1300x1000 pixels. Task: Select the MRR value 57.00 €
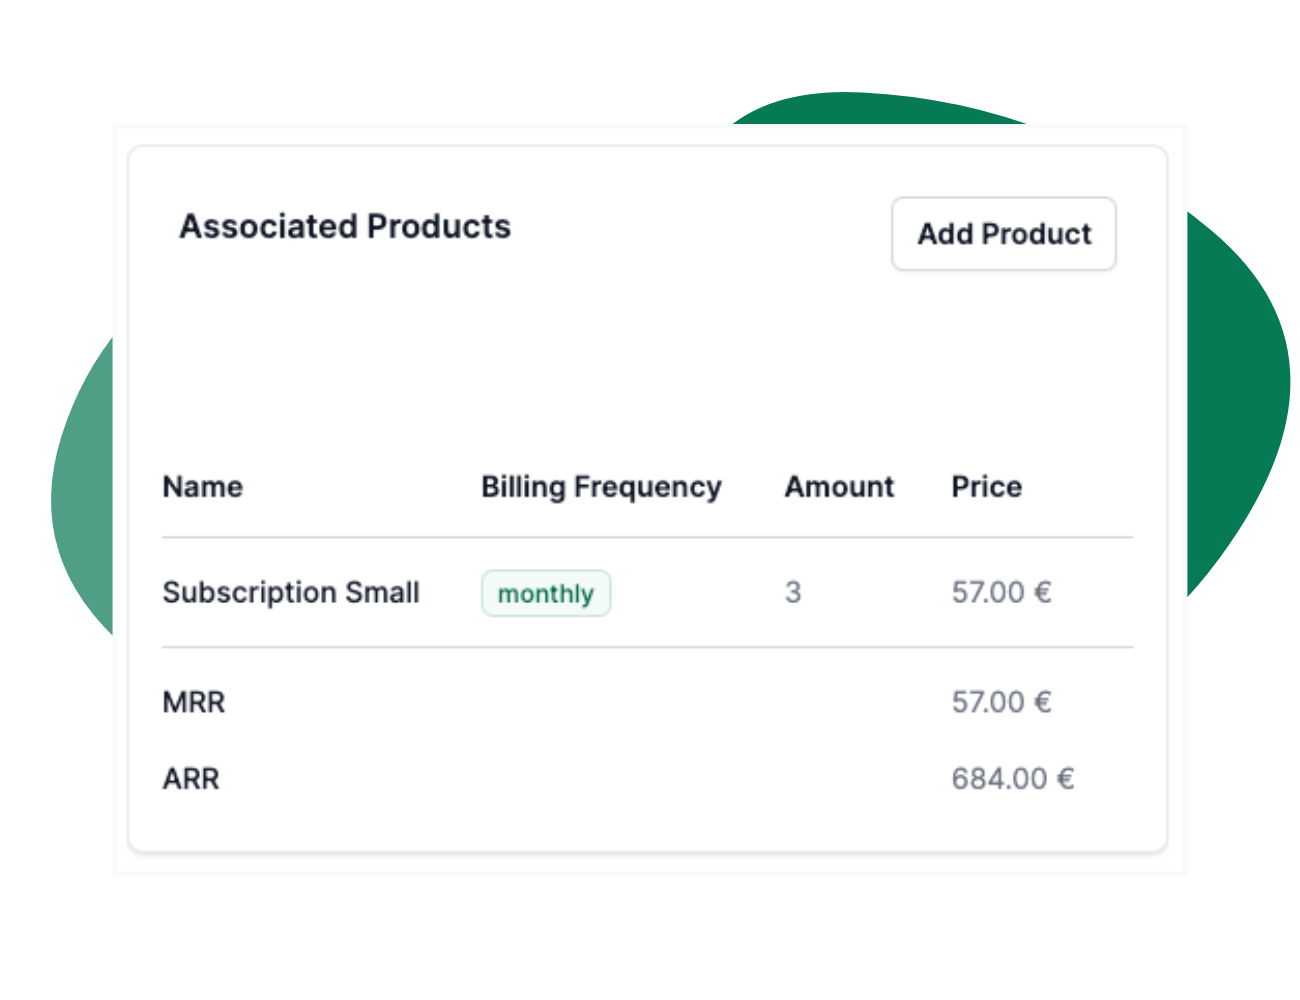tap(1001, 703)
